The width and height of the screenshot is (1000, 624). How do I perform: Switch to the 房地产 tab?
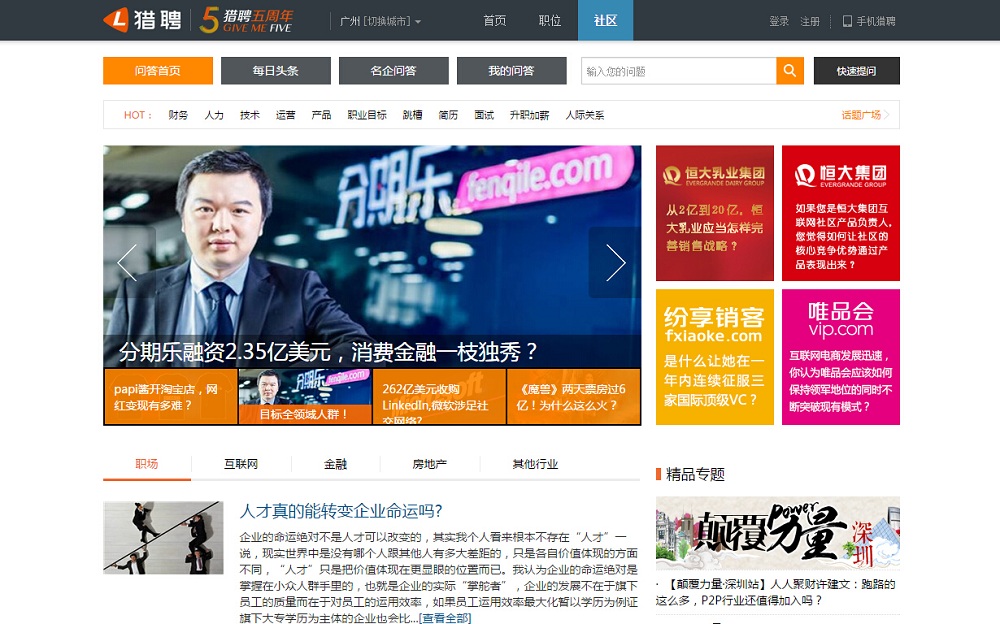click(430, 464)
